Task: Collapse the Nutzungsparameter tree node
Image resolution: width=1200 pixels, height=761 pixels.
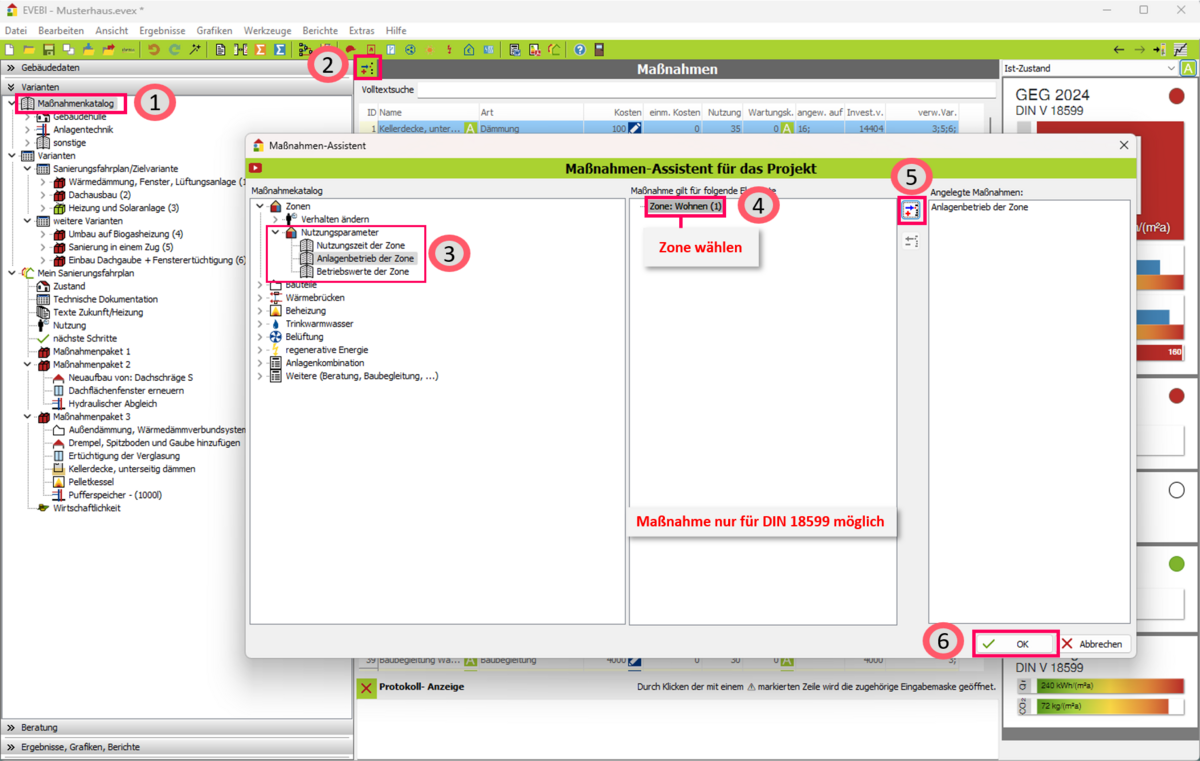Action: [275, 232]
